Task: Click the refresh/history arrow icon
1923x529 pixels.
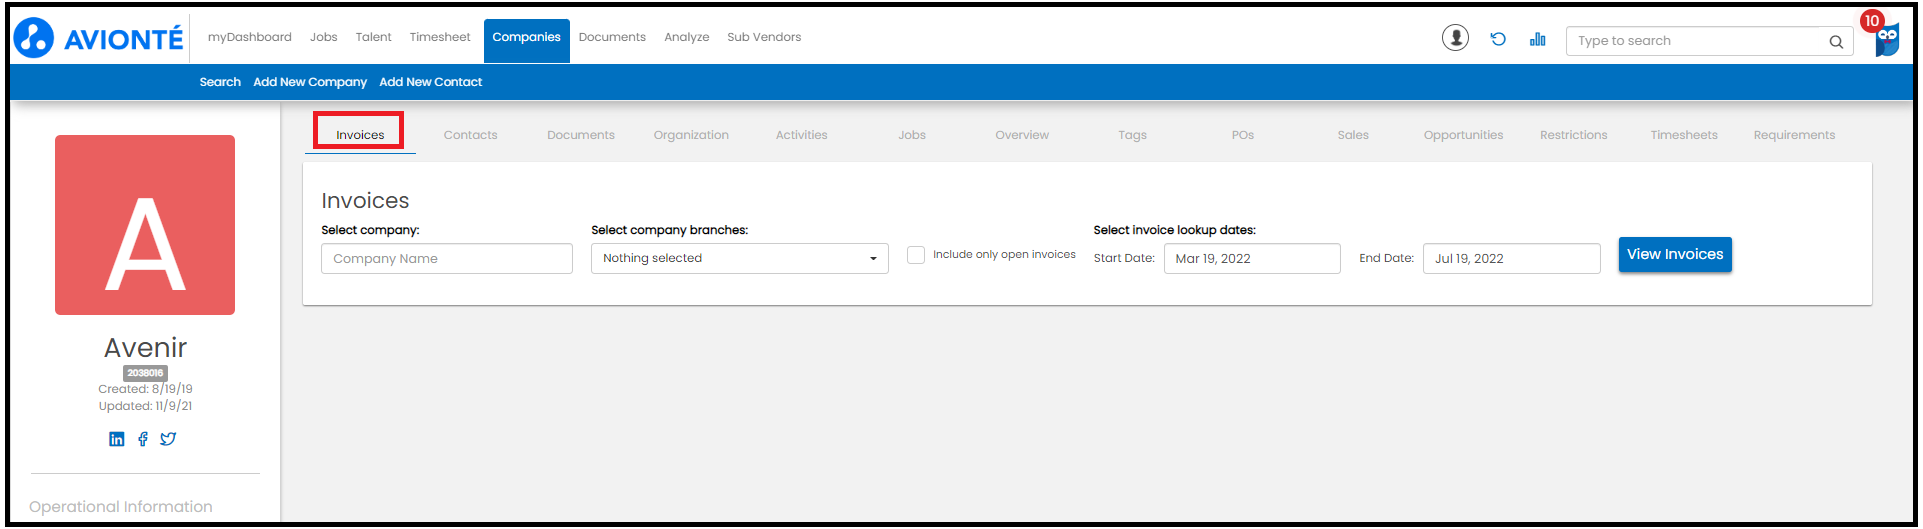Action: [x=1498, y=39]
